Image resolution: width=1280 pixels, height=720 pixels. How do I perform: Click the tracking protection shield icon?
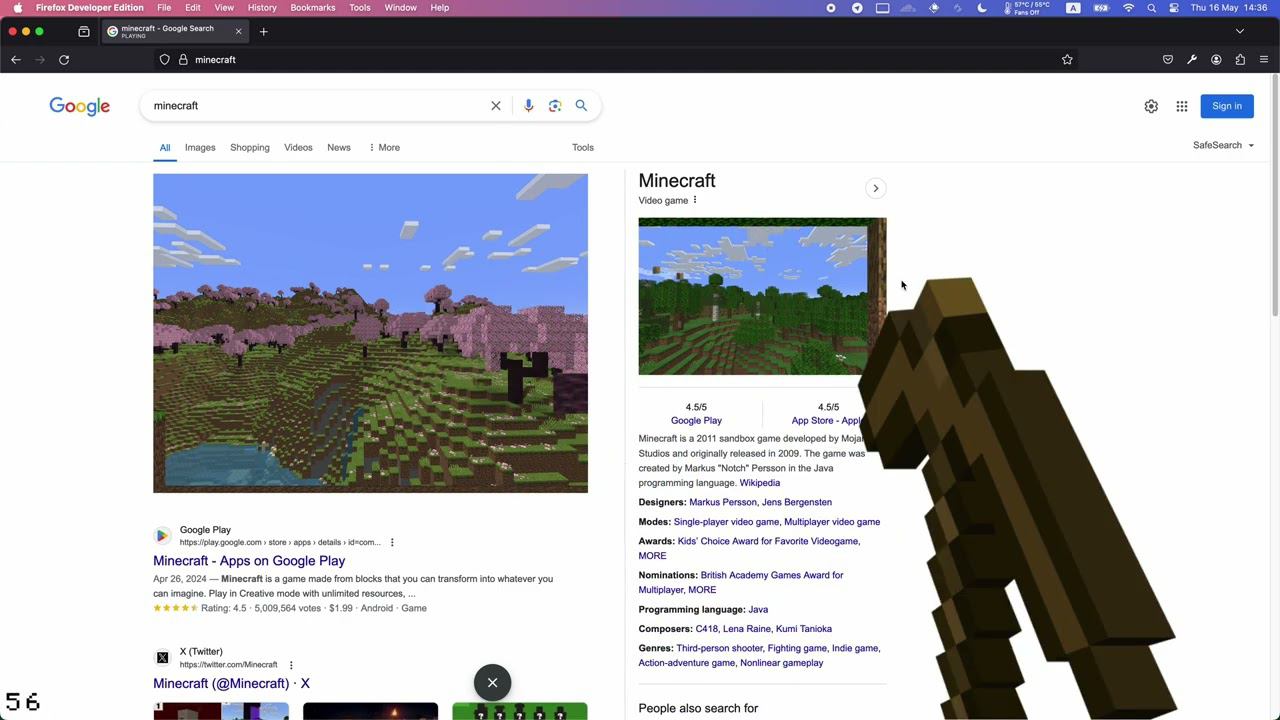[x=165, y=60]
